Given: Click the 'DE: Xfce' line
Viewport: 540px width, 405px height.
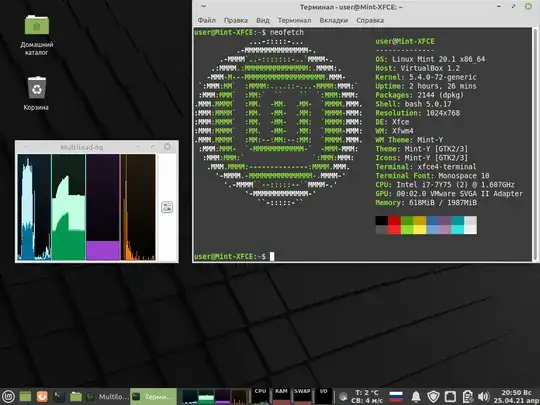Looking at the screenshot, I should 392,122.
